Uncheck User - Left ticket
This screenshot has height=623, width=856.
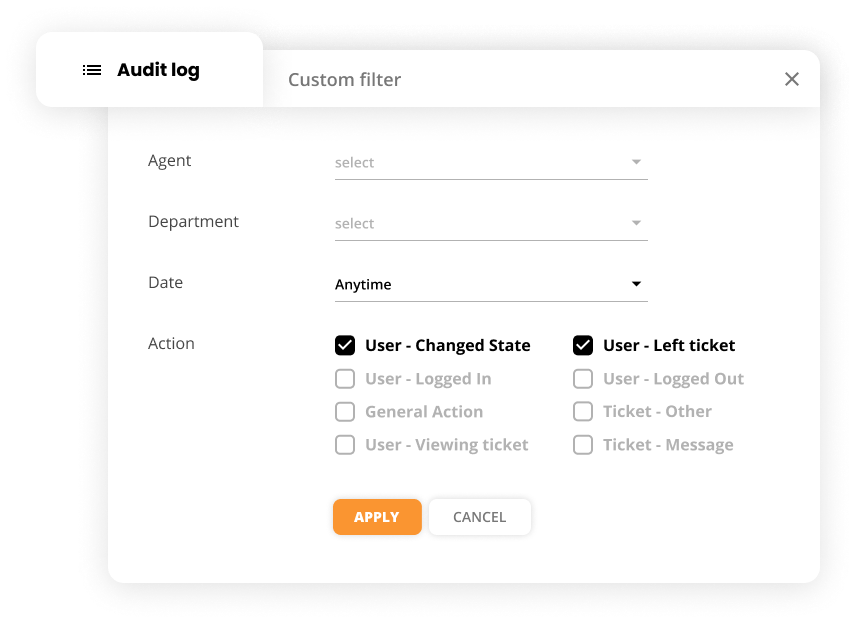(583, 345)
